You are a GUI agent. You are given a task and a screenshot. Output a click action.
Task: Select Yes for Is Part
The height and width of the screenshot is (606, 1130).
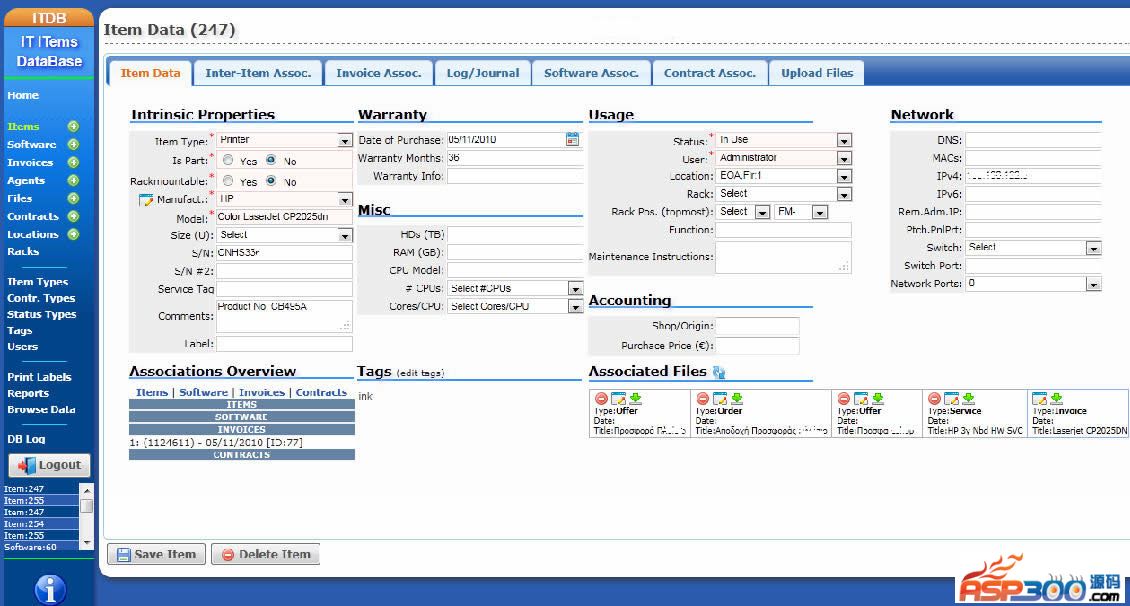(229, 160)
